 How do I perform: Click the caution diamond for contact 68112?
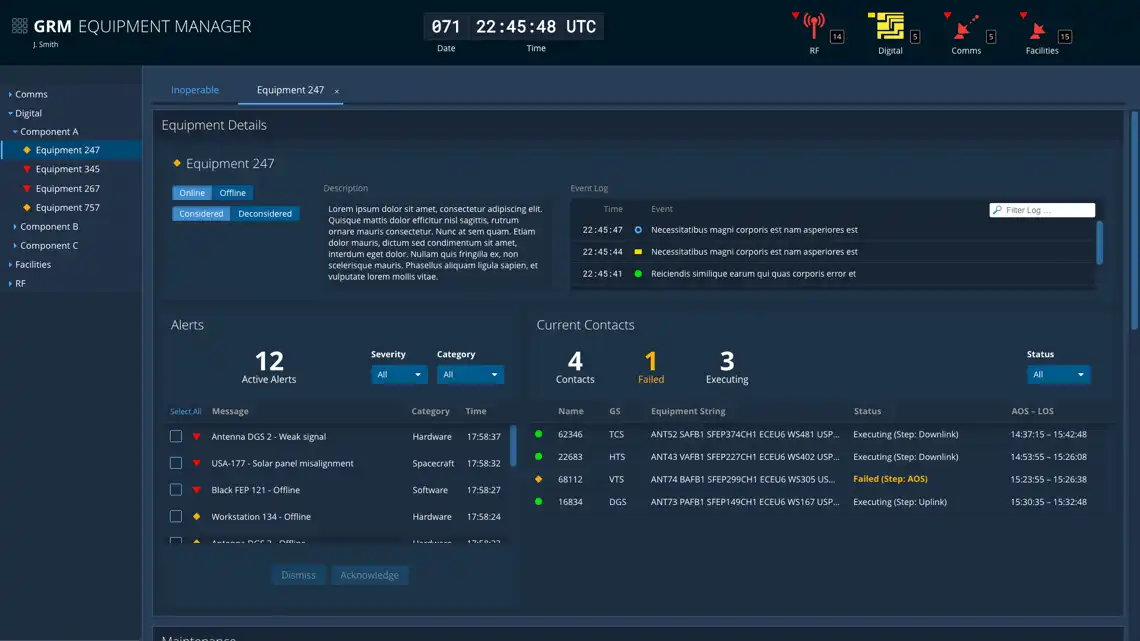pos(539,479)
